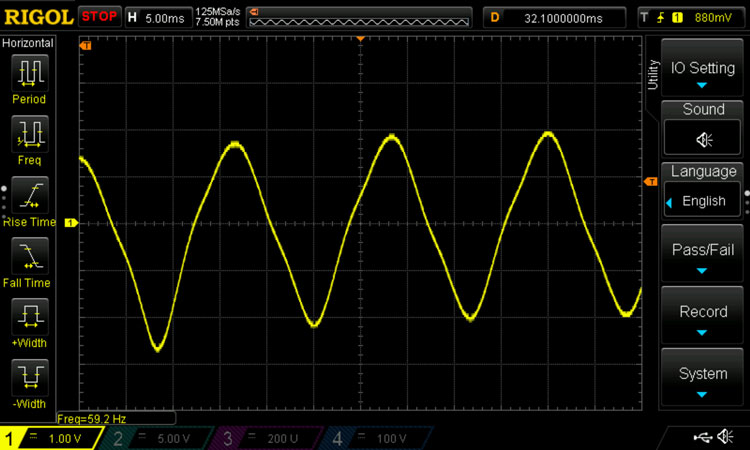Open the Record menu

click(x=703, y=318)
